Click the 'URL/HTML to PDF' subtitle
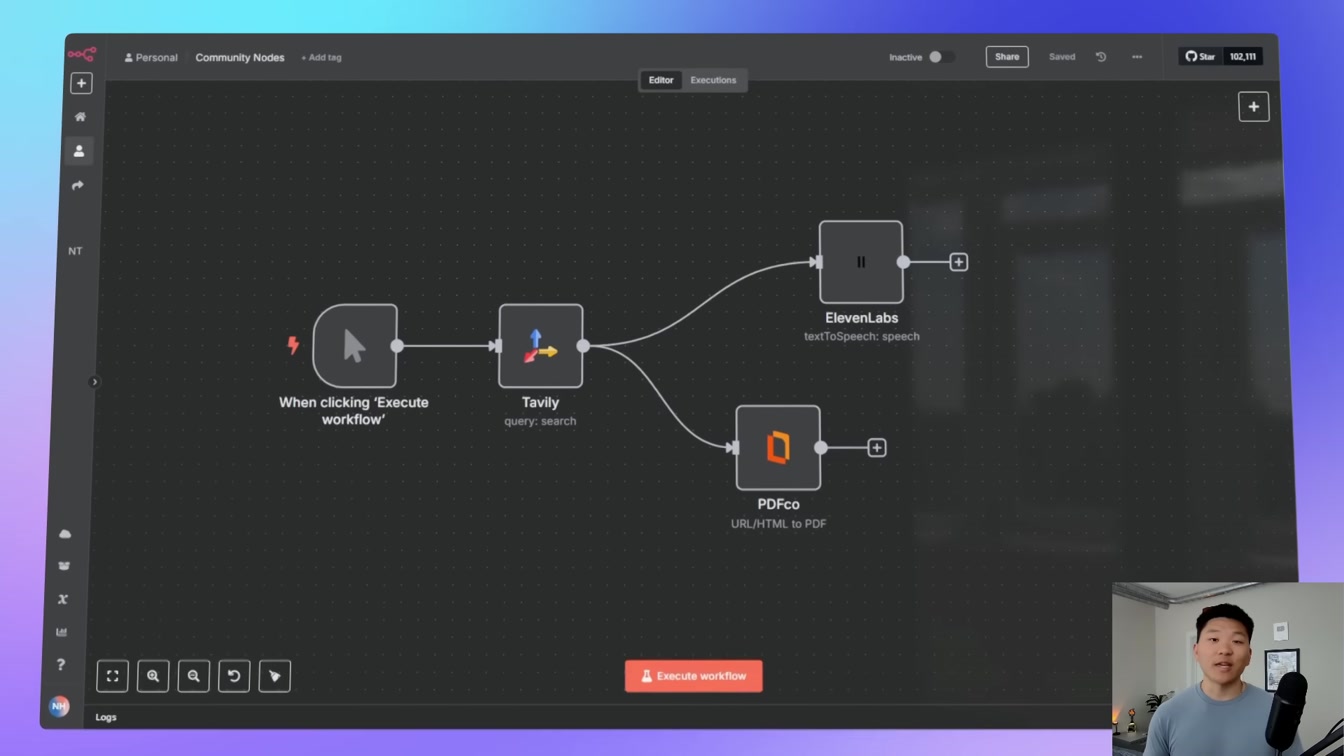1344x756 pixels. click(778, 524)
